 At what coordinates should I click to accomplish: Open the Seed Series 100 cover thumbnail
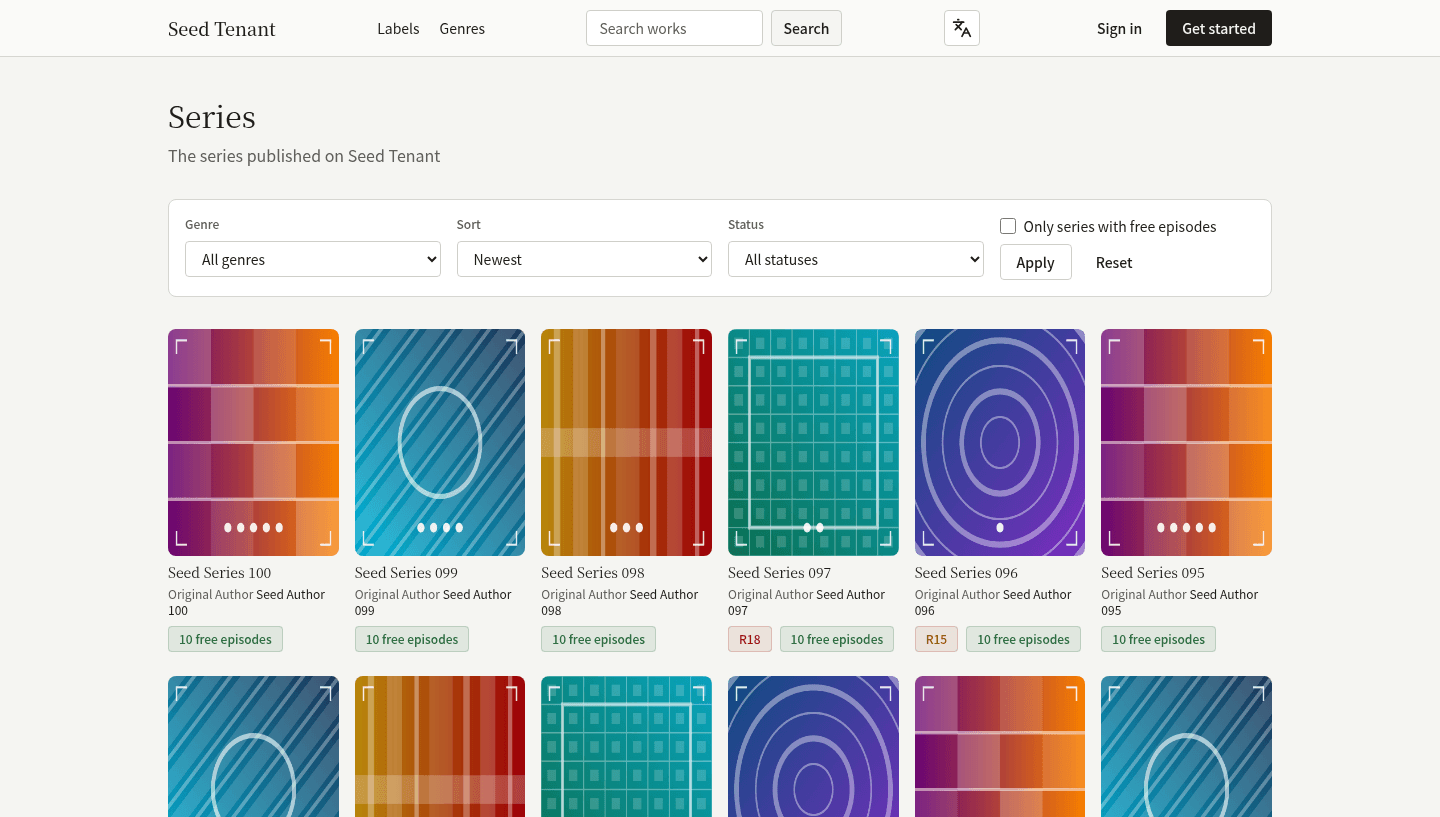click(253, 442)
